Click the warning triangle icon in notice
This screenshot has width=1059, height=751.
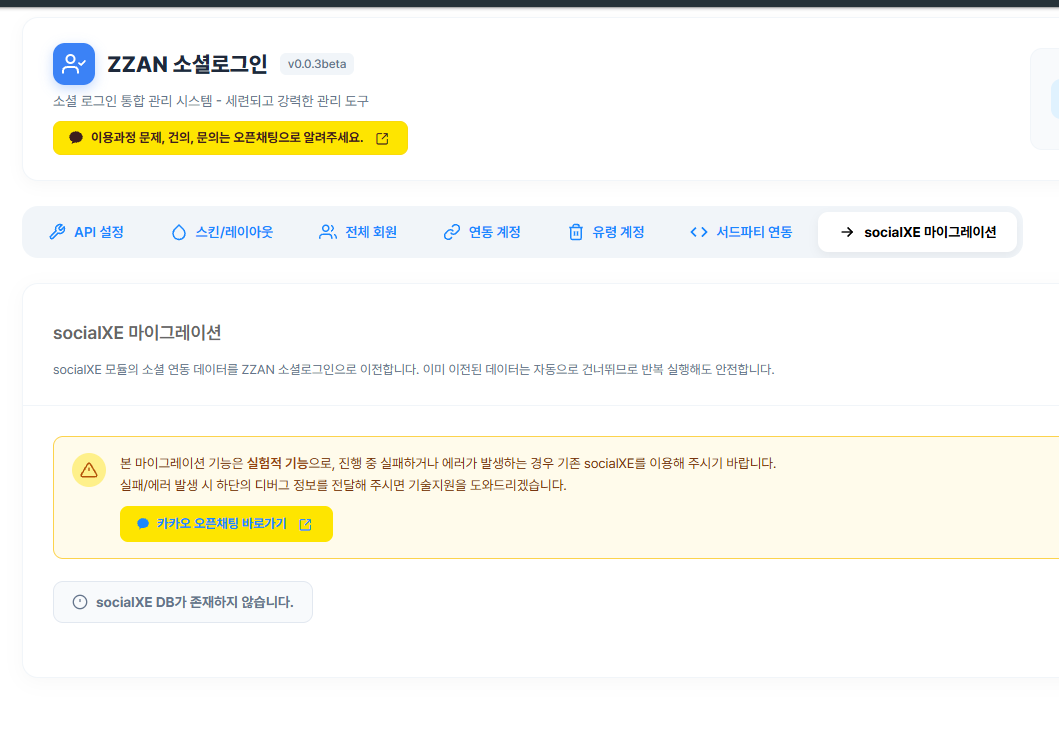point(89,470)
